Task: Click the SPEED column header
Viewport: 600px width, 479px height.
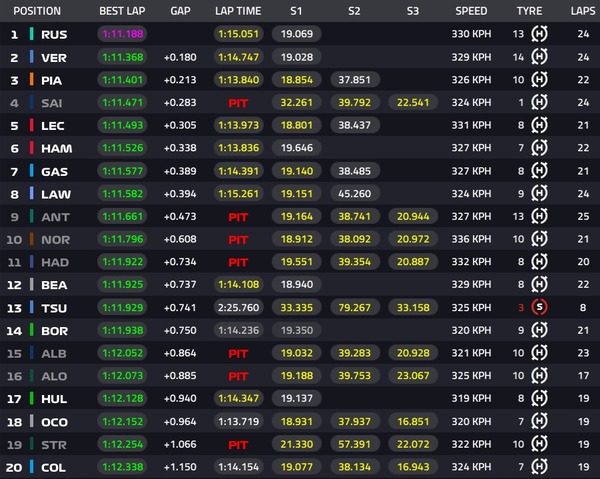Action: click(x=471, y=11)
